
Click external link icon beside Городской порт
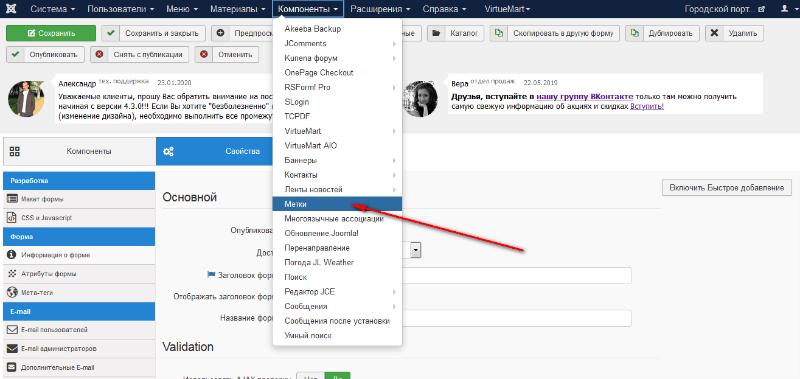click(762, 9)
